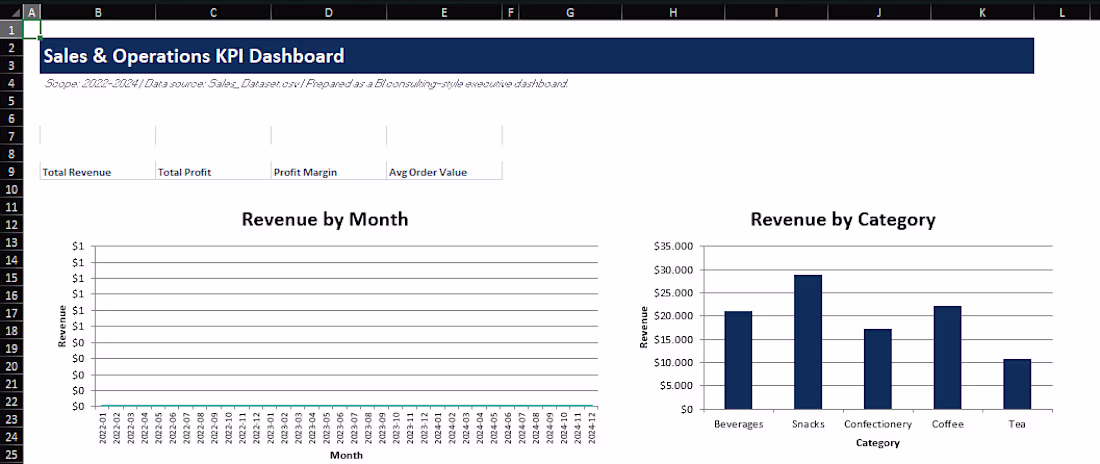Click the Revenue axis title in Category chart
1100x464 pixels.
(644, 327)
